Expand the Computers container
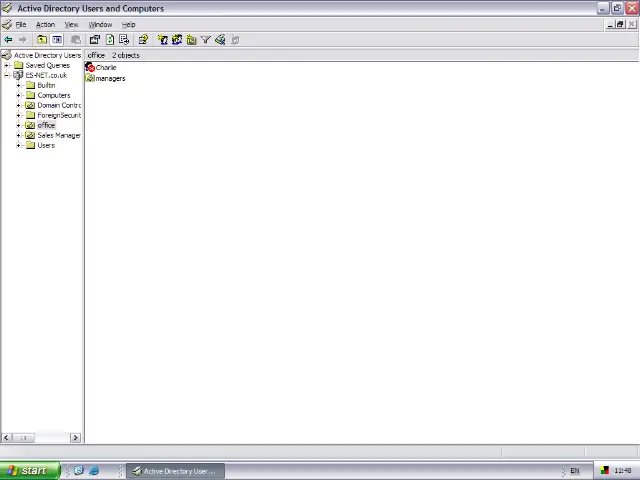640x480 pixels. (18, 95)
